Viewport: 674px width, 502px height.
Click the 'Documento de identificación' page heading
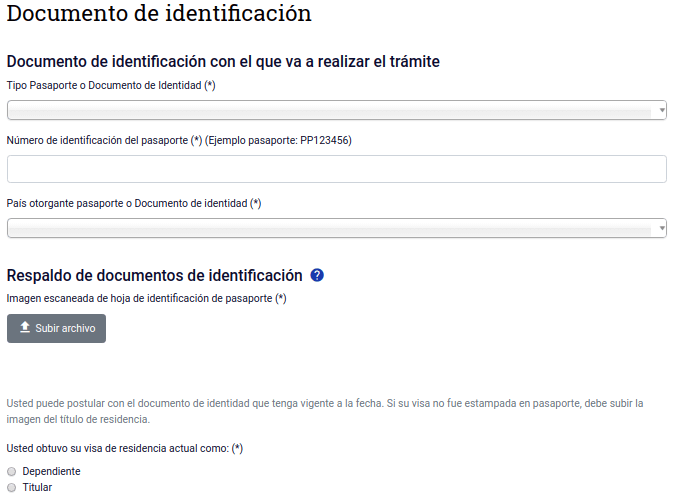pos(159,13)
